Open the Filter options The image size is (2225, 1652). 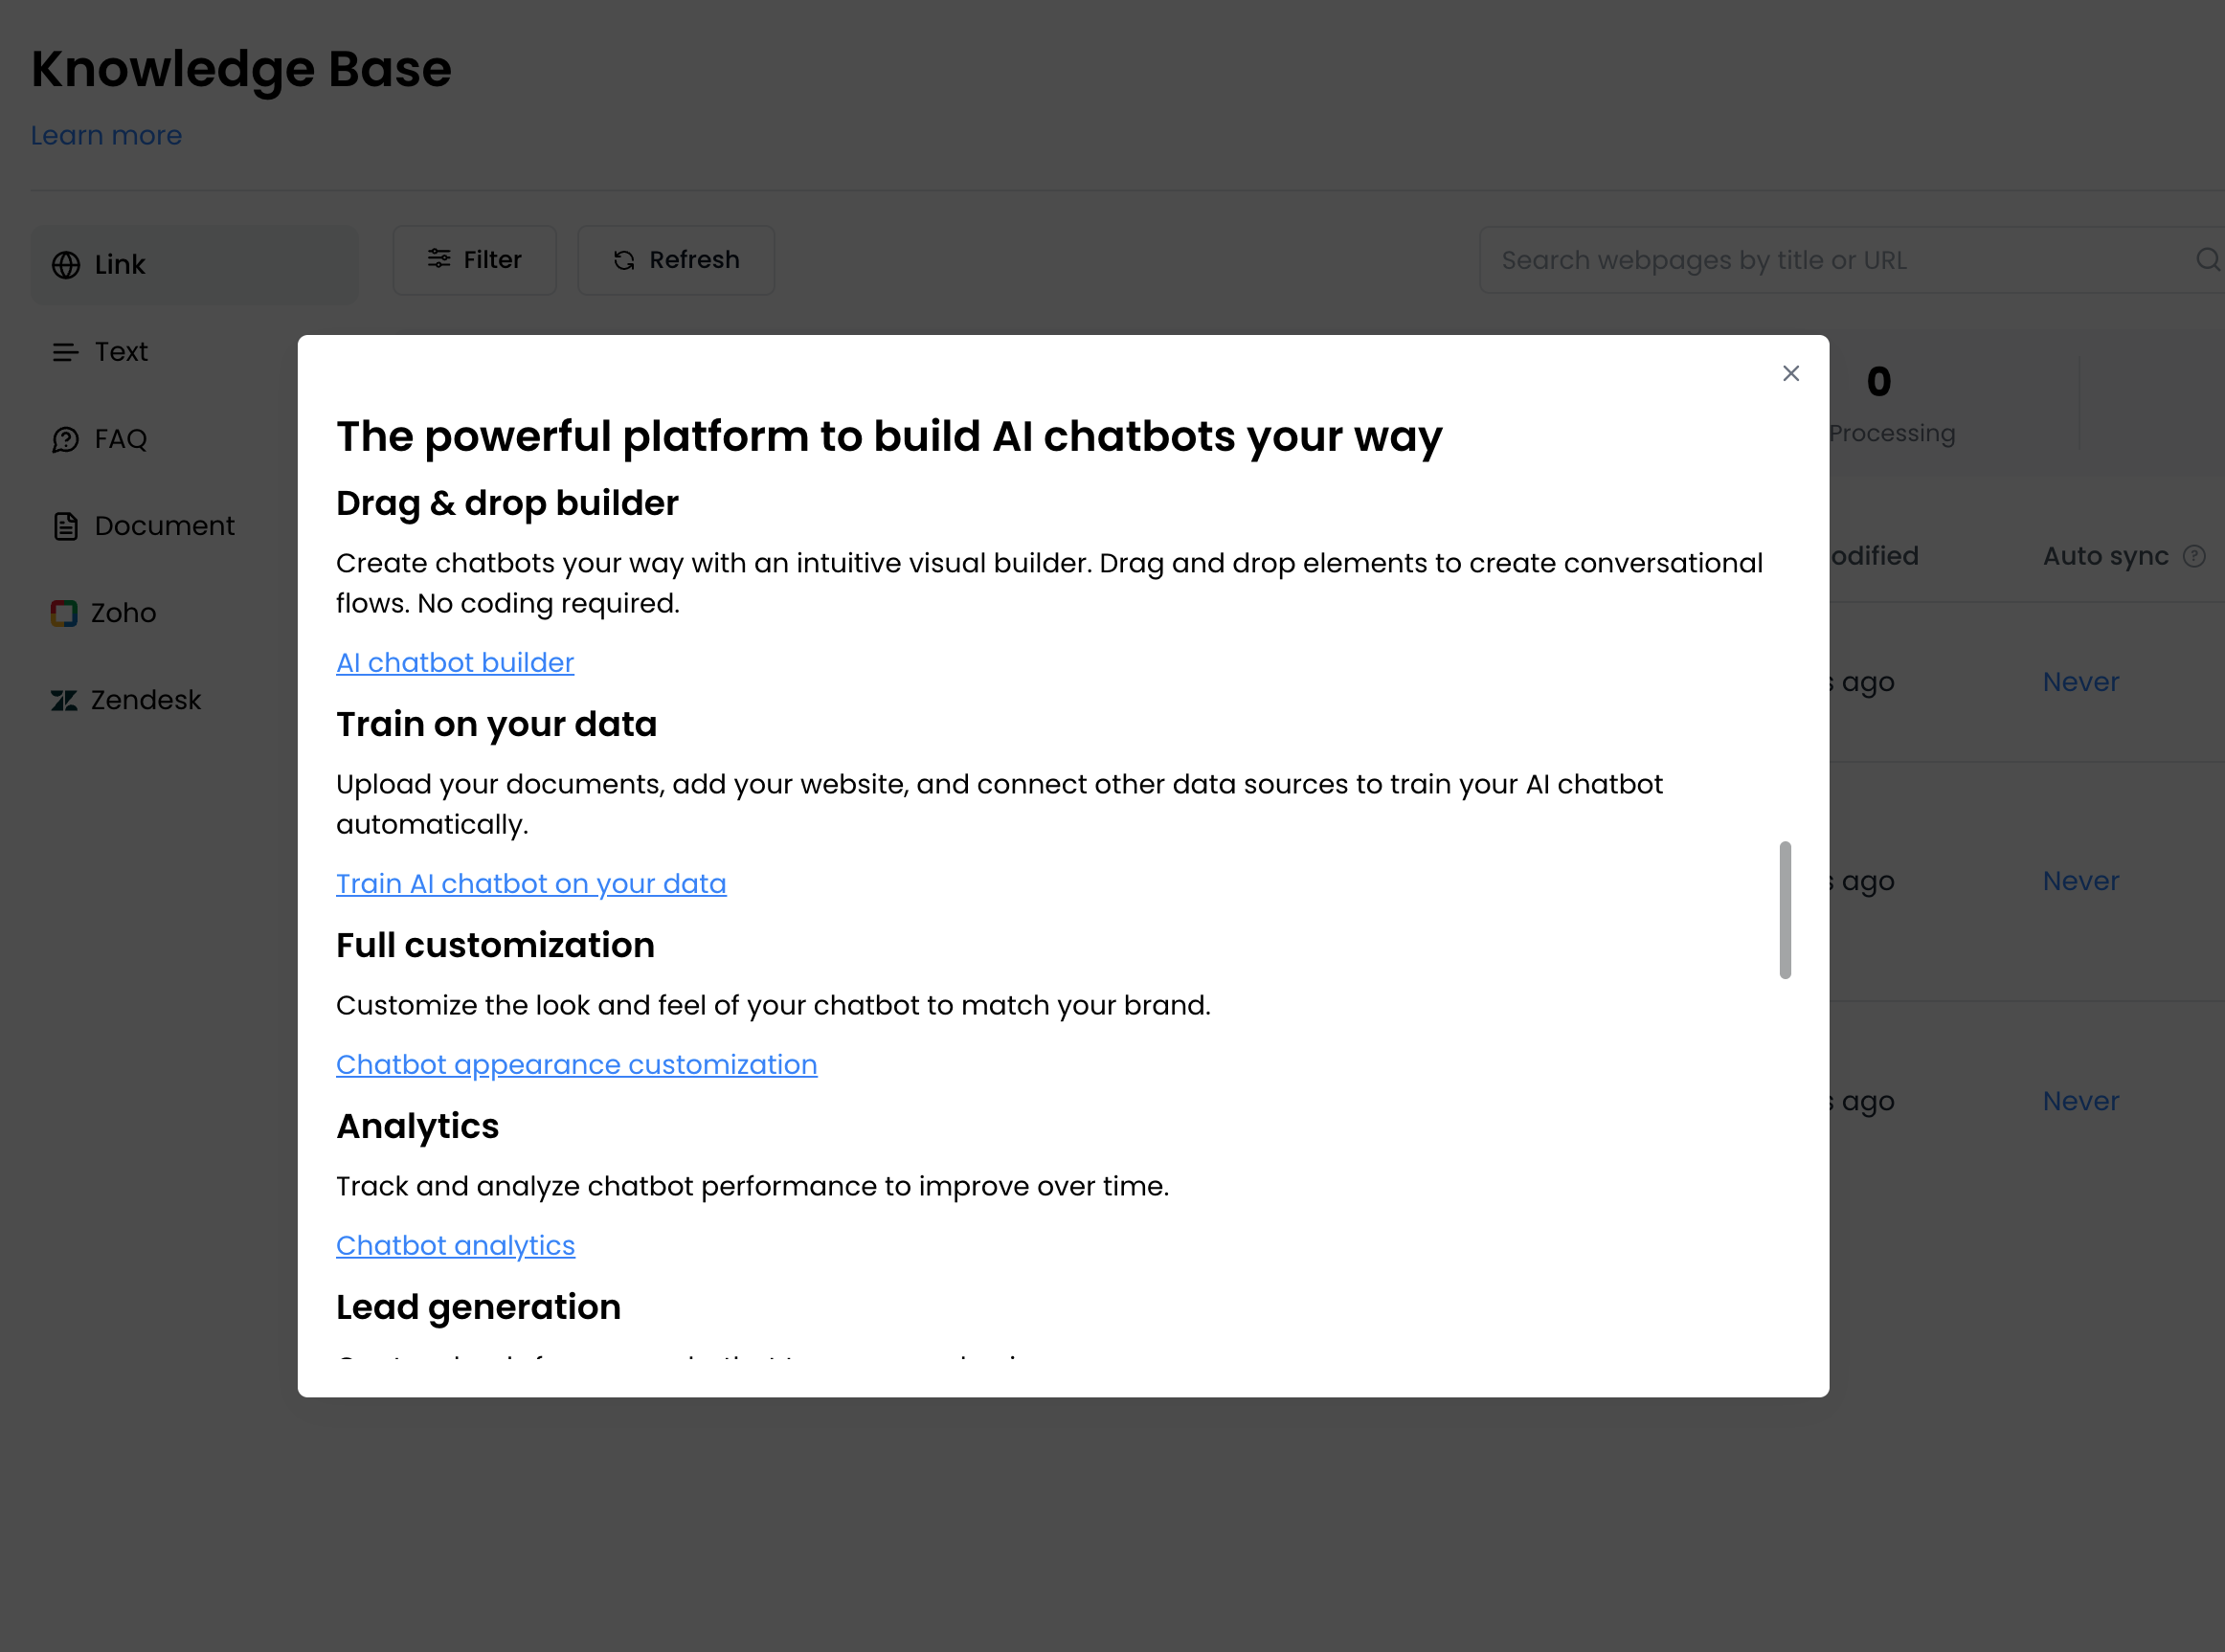[474, 260]
